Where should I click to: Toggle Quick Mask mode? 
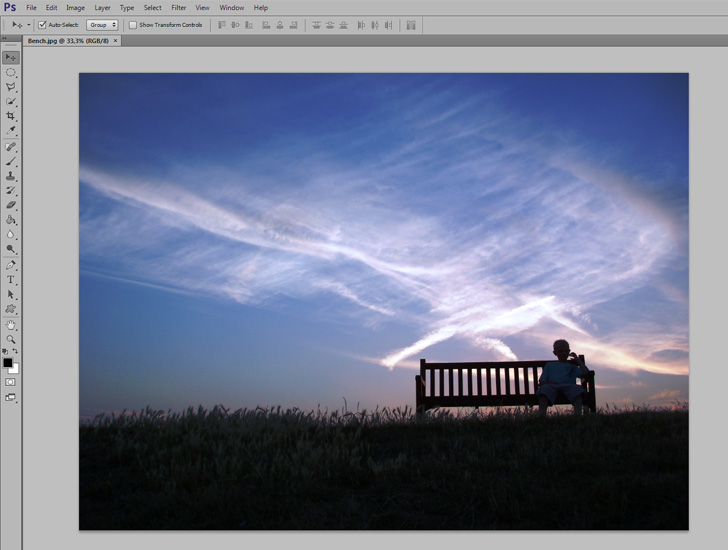[11, 382]
